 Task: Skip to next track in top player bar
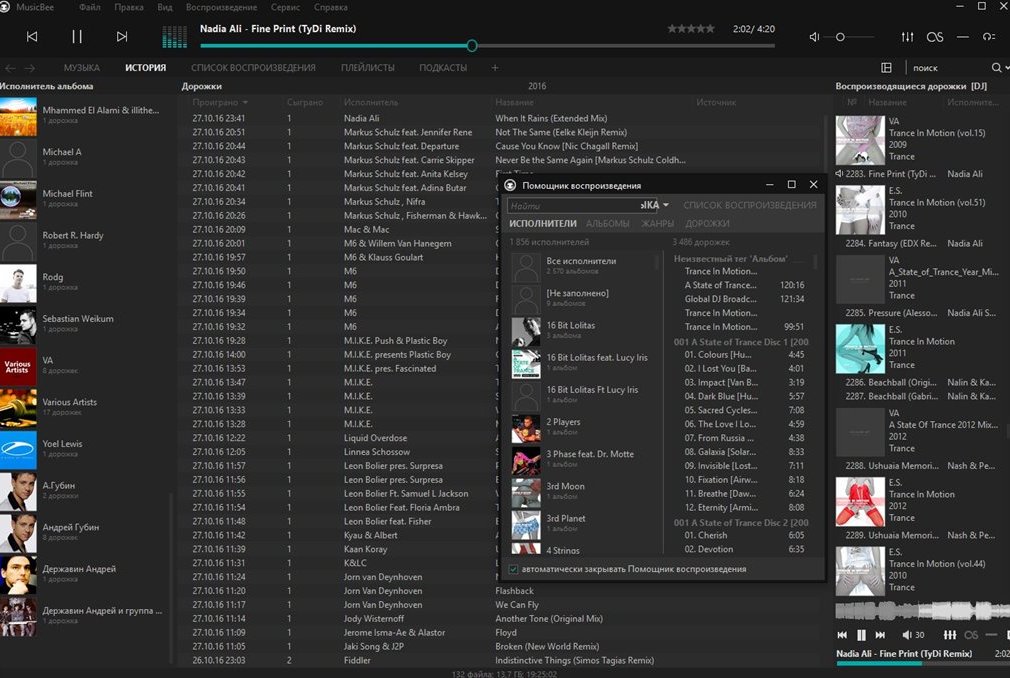(x=122, y=37)
